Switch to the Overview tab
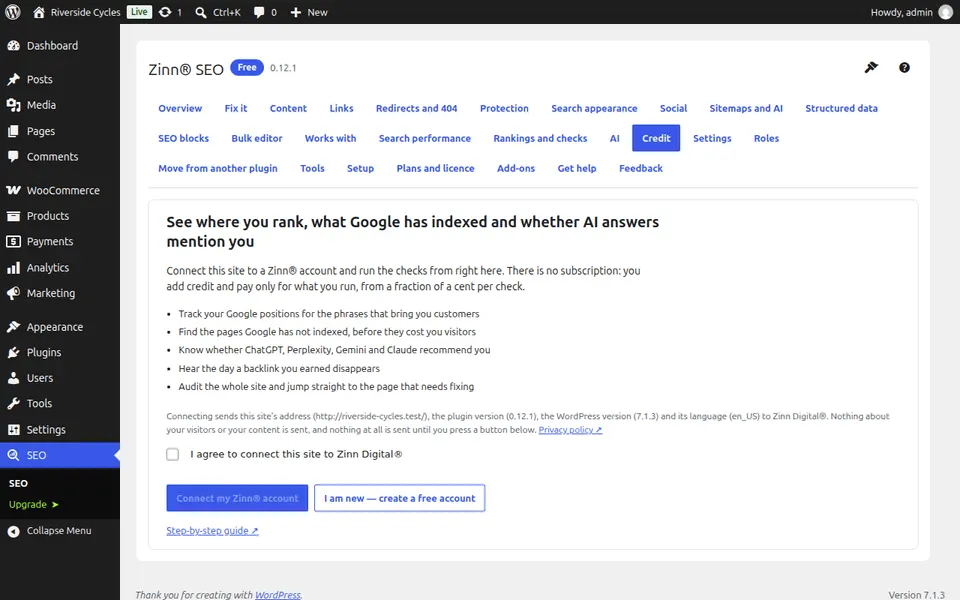 pos(180,108)
